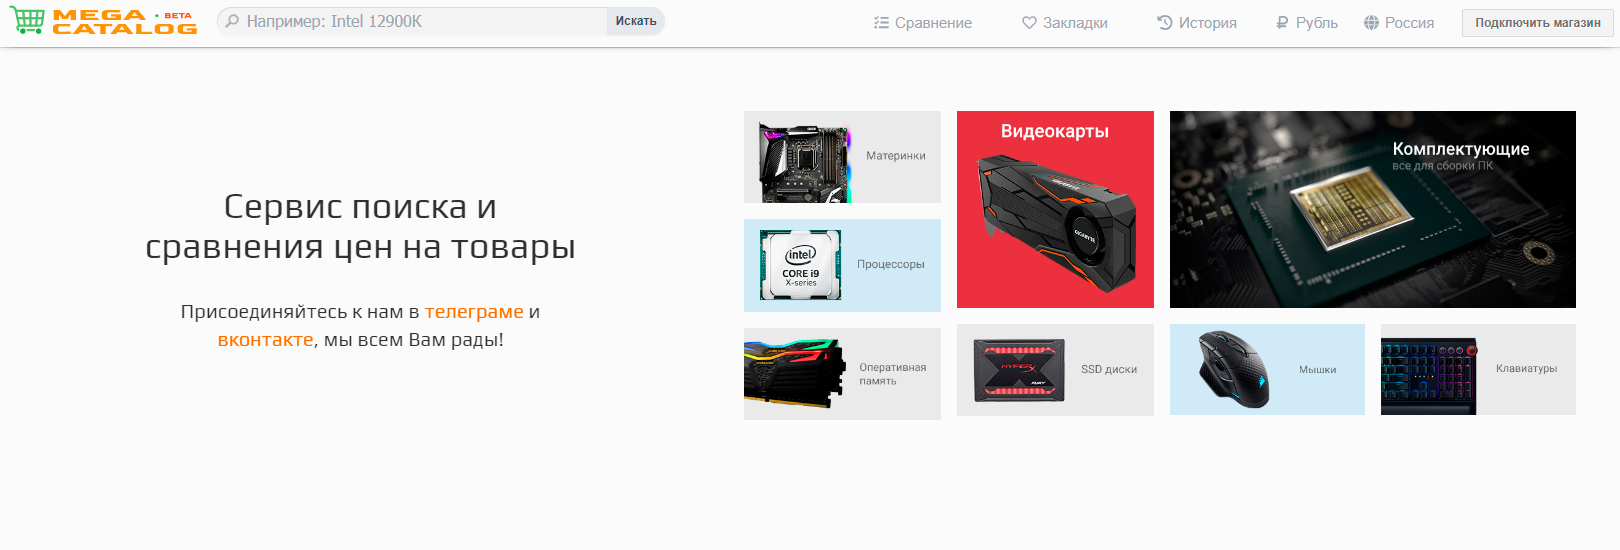The image size is (1620, 550).
Task: Select the Рубль currency icon
Action: coord(1282,22)
